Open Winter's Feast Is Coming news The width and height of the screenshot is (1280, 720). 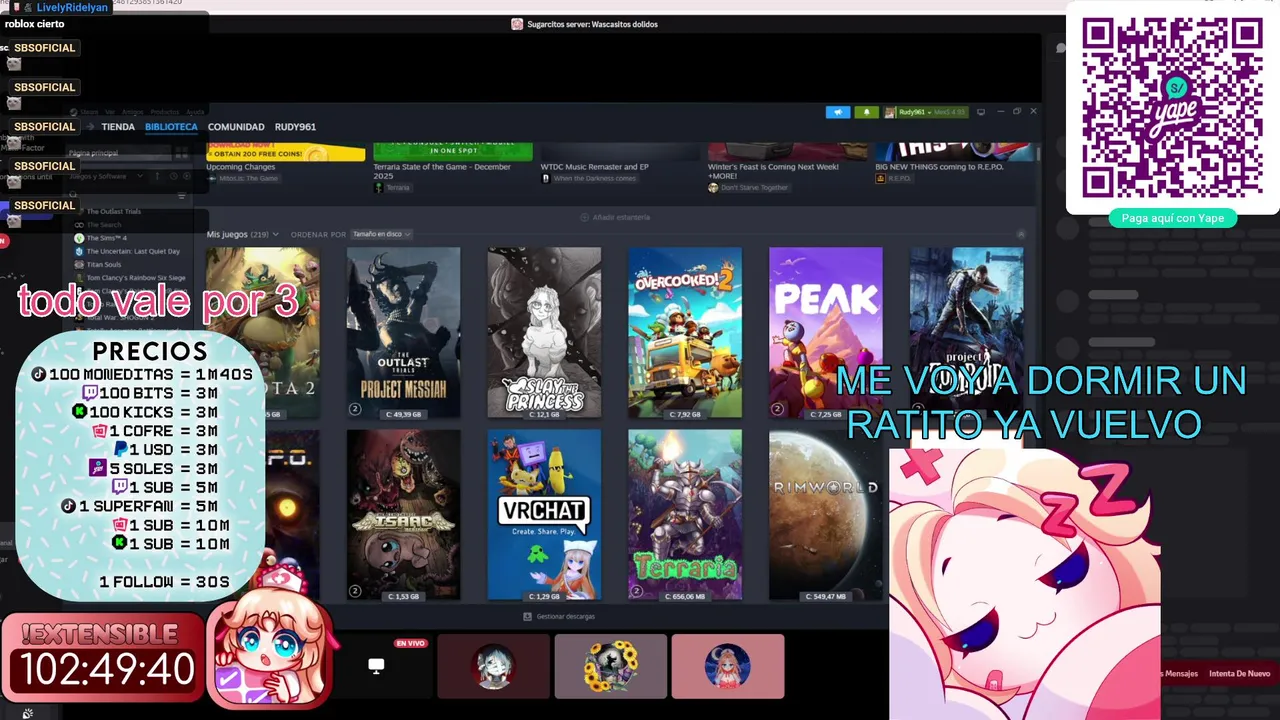(773, 171)
